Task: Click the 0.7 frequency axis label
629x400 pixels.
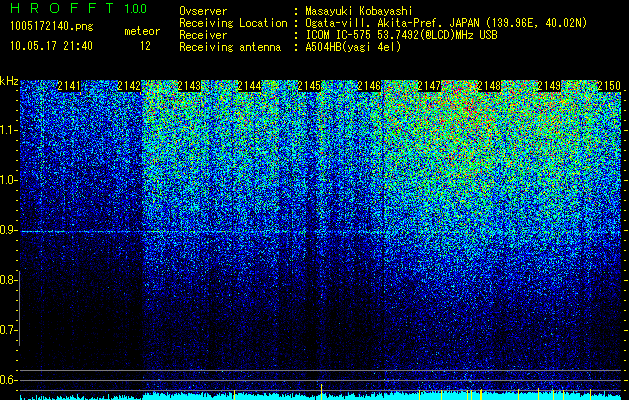Action: click(8, 330)
